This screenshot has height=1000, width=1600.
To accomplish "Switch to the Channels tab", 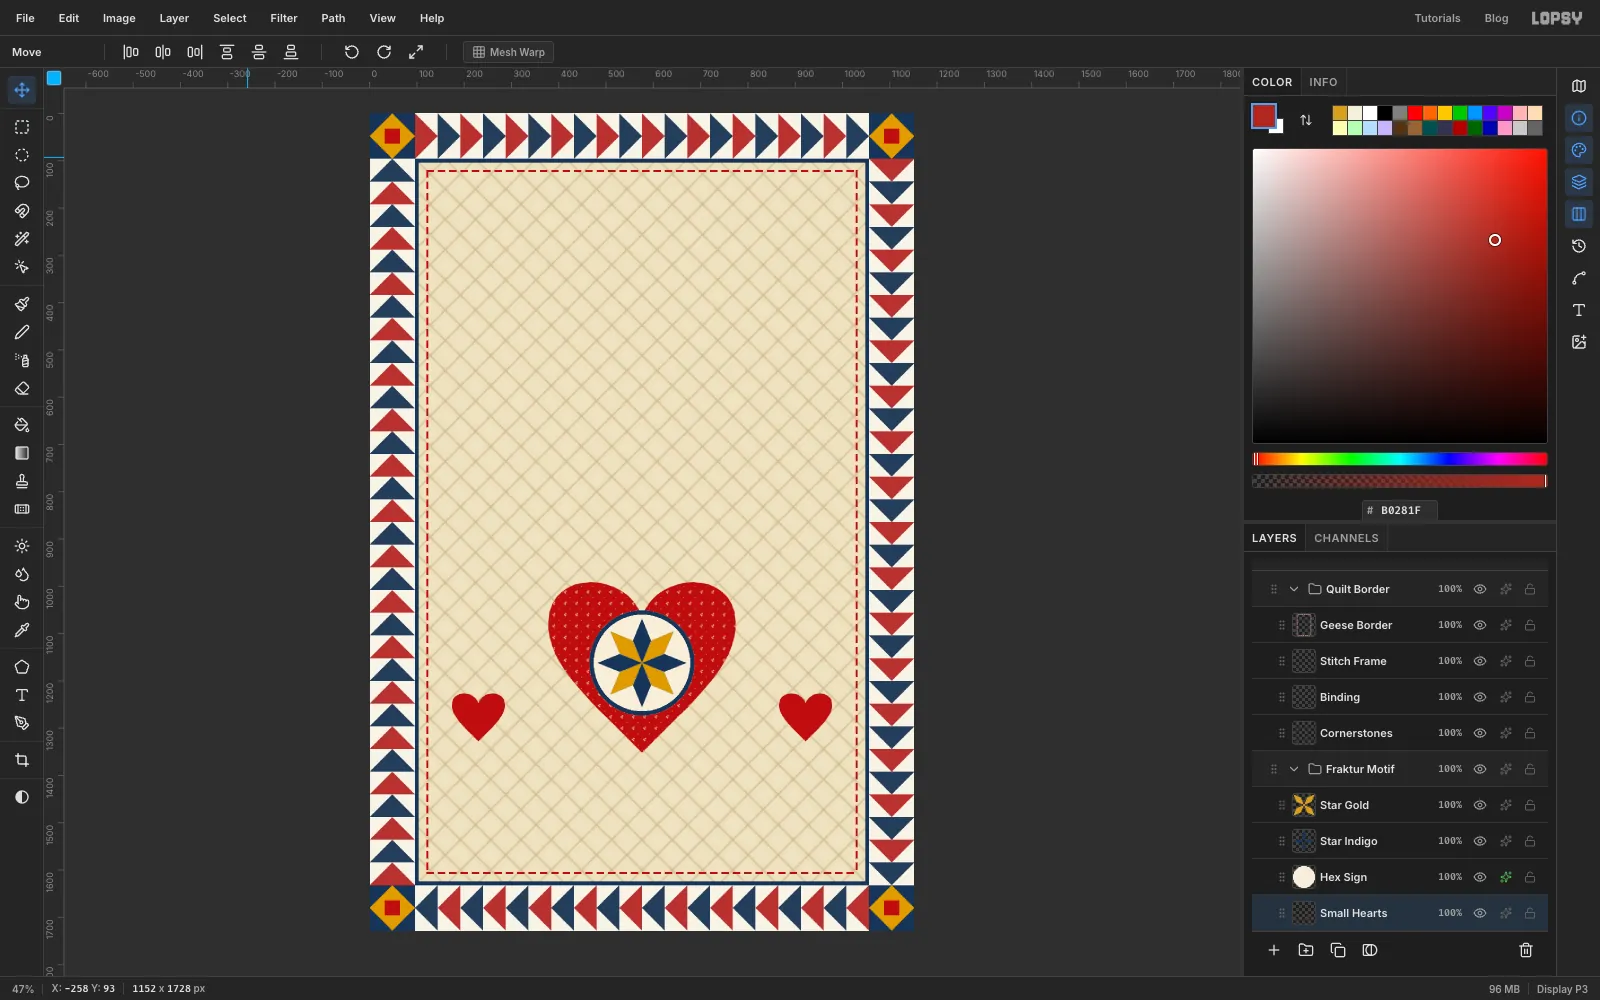I will [1346, 538].
